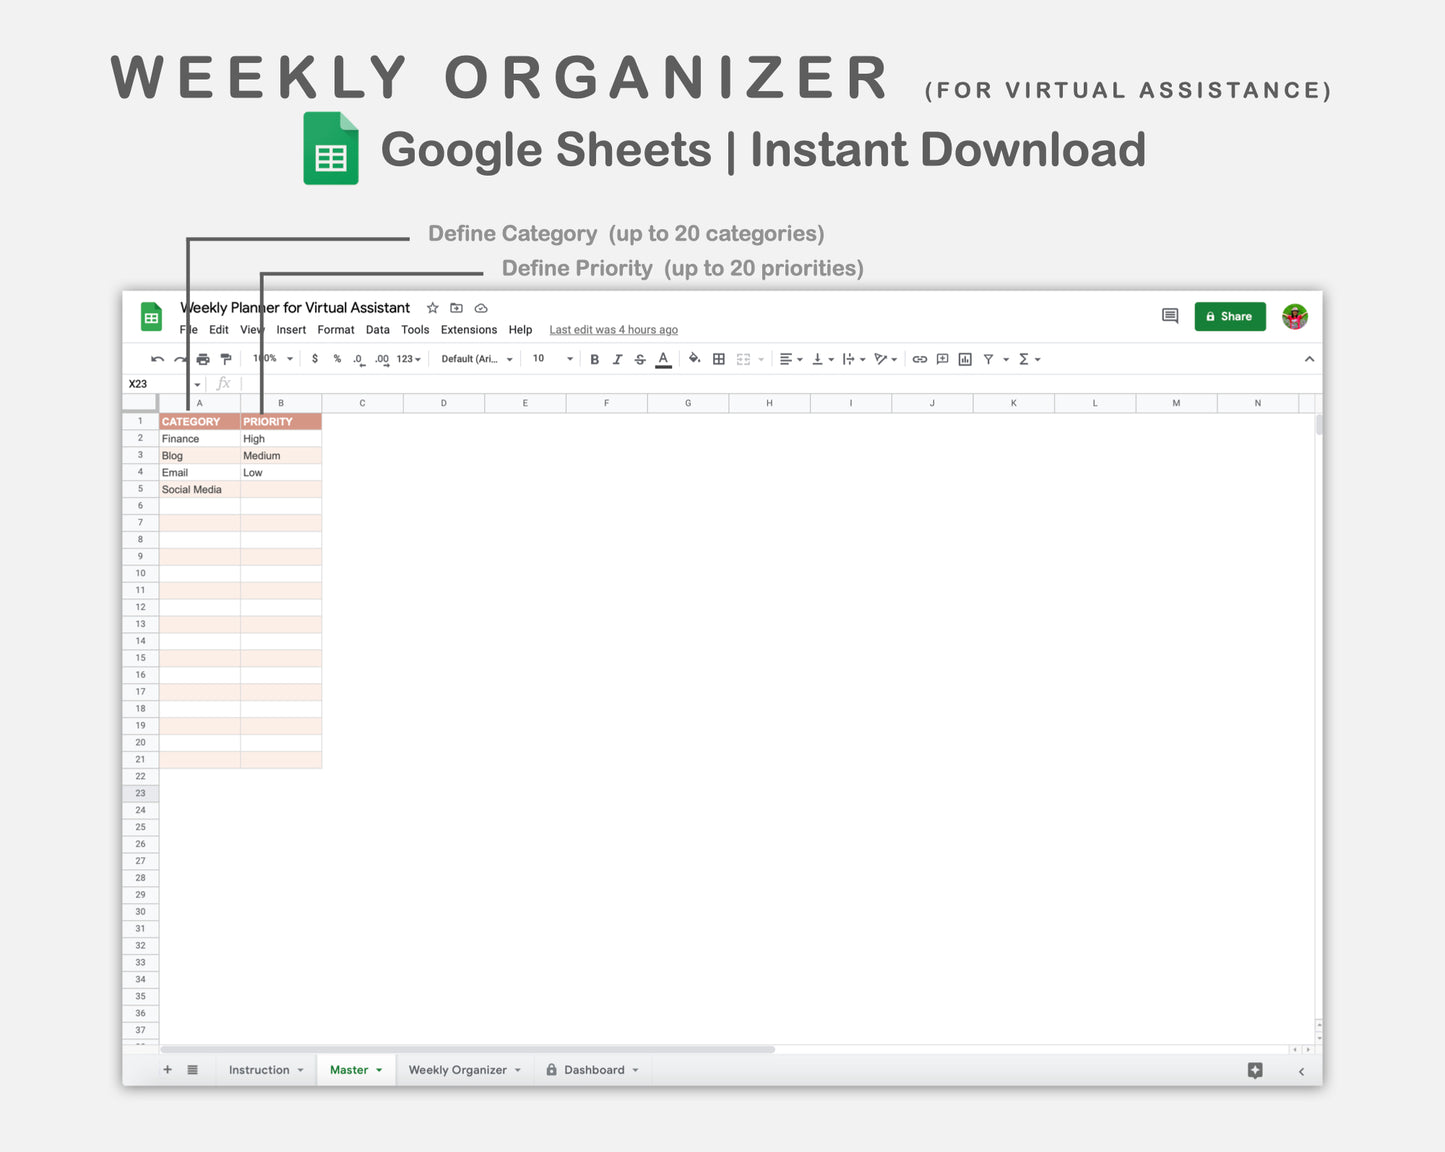Pick a text color from the palette
Screen dimensions: 1445x1152
[x=663, y=358]
